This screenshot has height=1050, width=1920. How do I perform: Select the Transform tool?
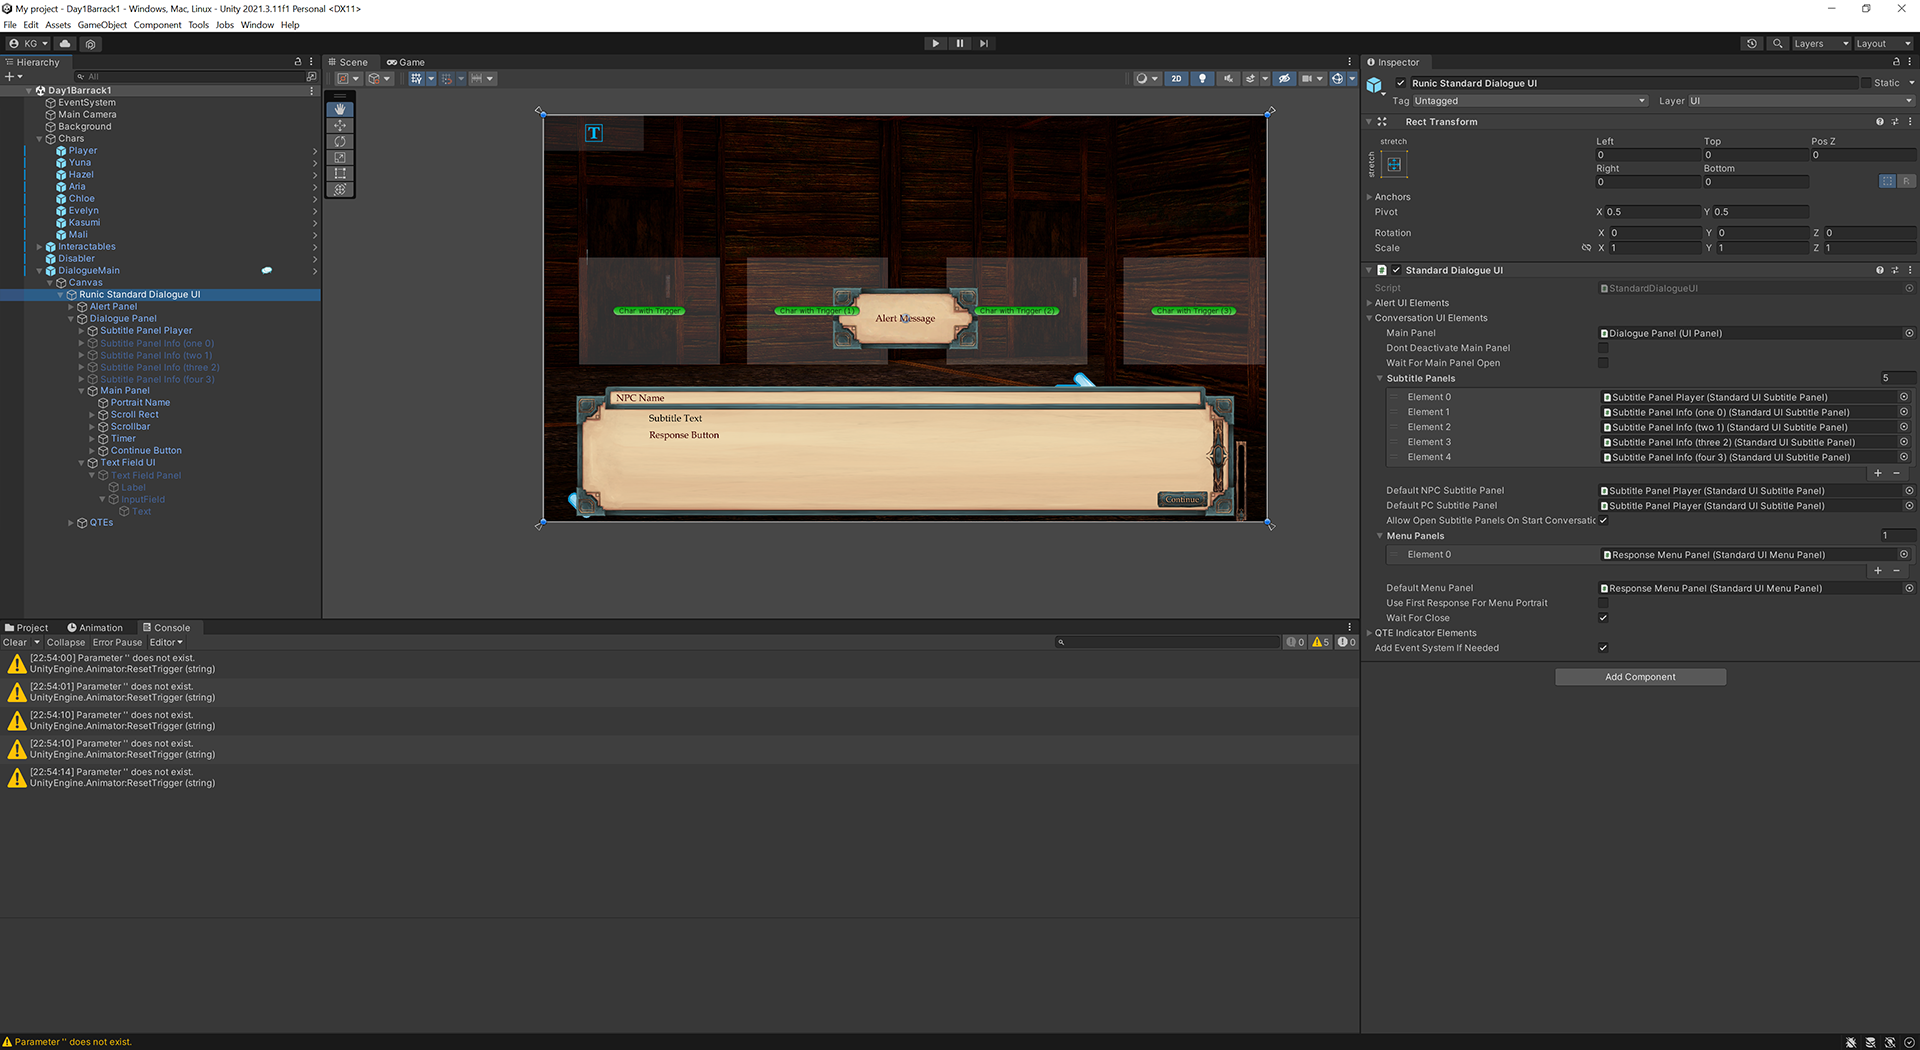pos(340,189)
